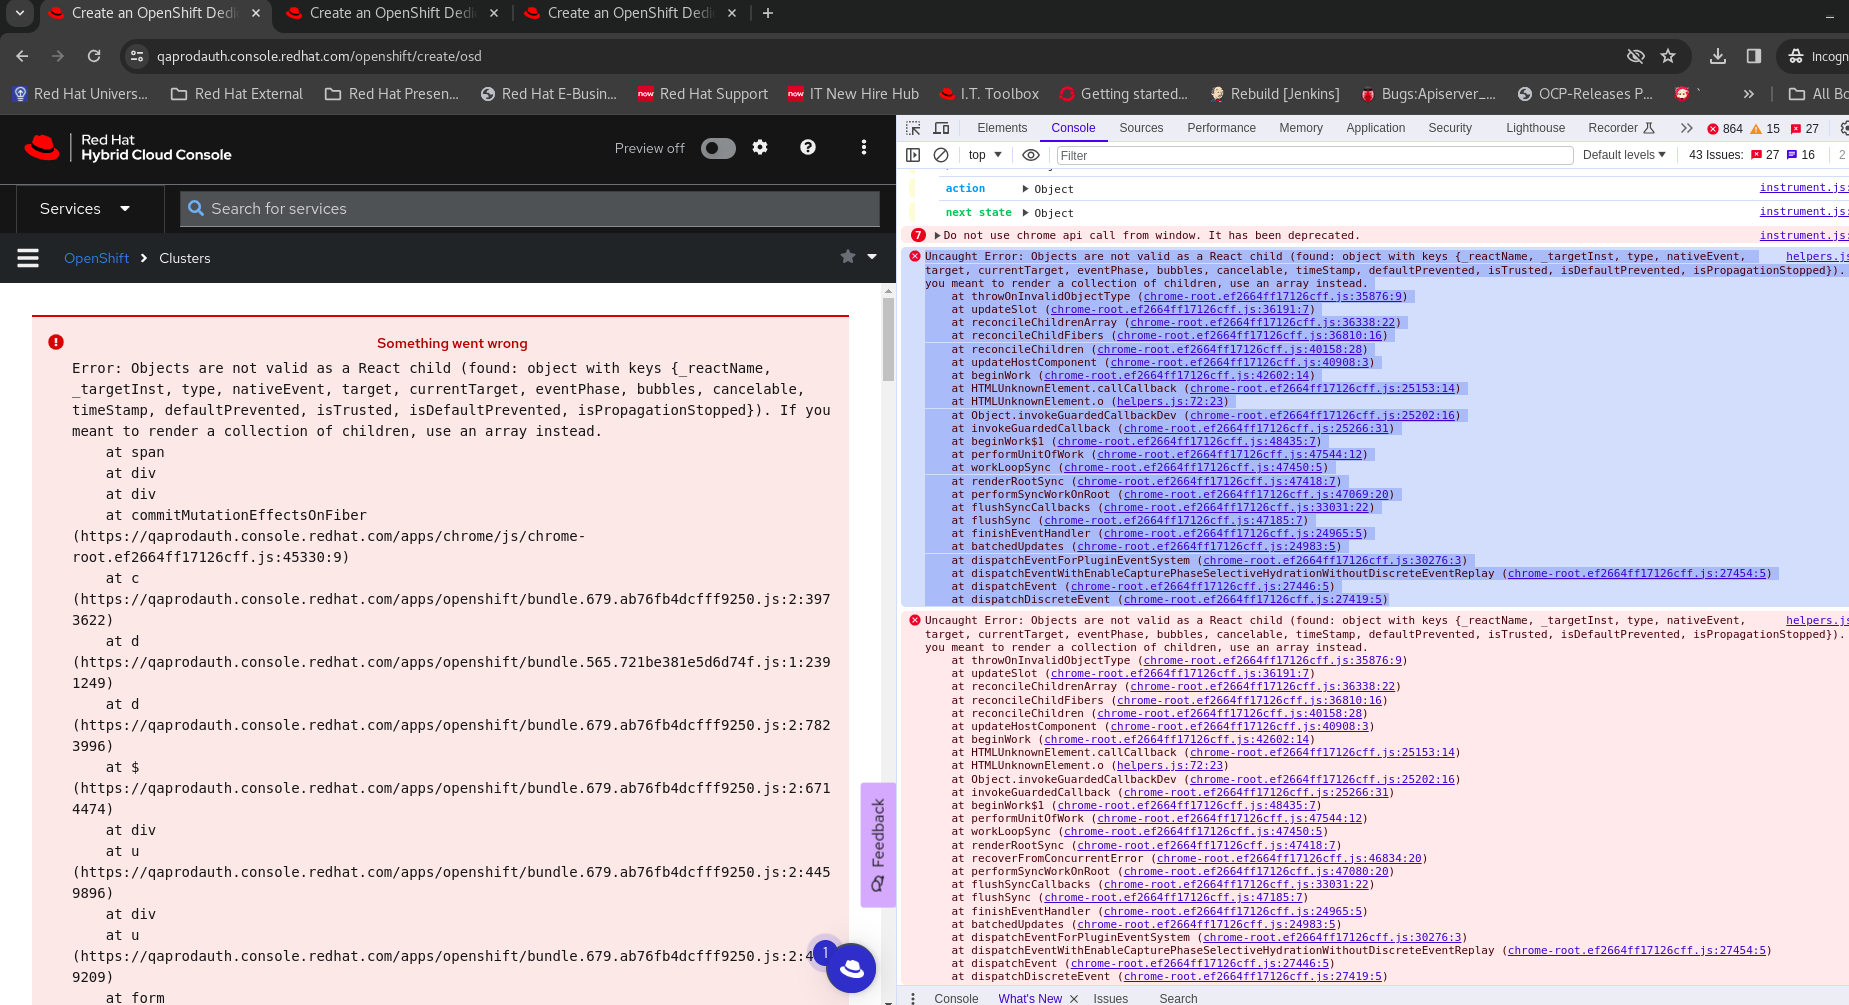Expand the favorites caret next to star

click(872, 257)
